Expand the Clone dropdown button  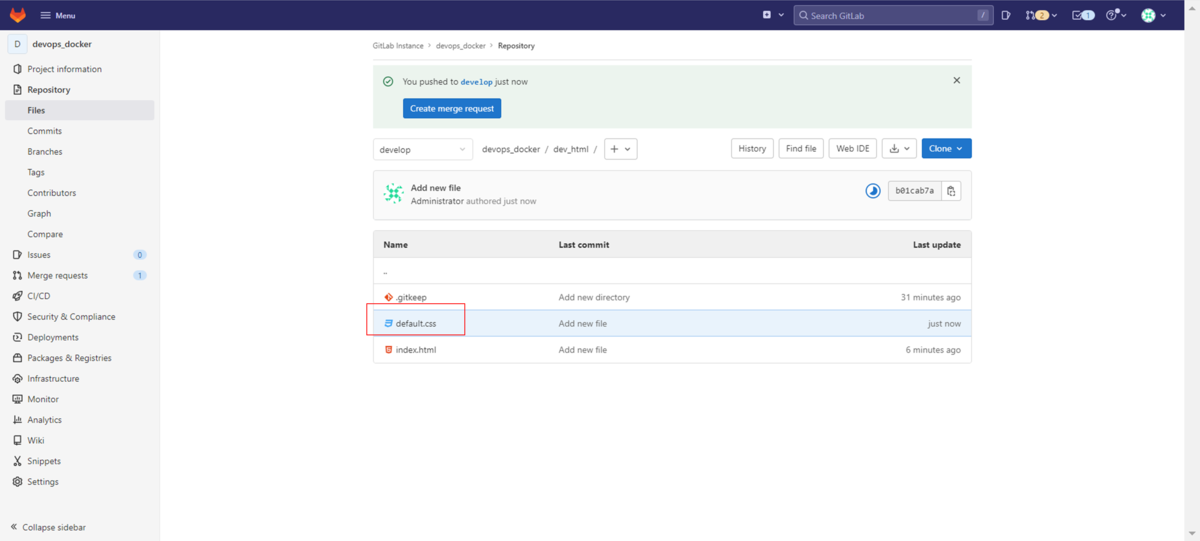(945, 149)
